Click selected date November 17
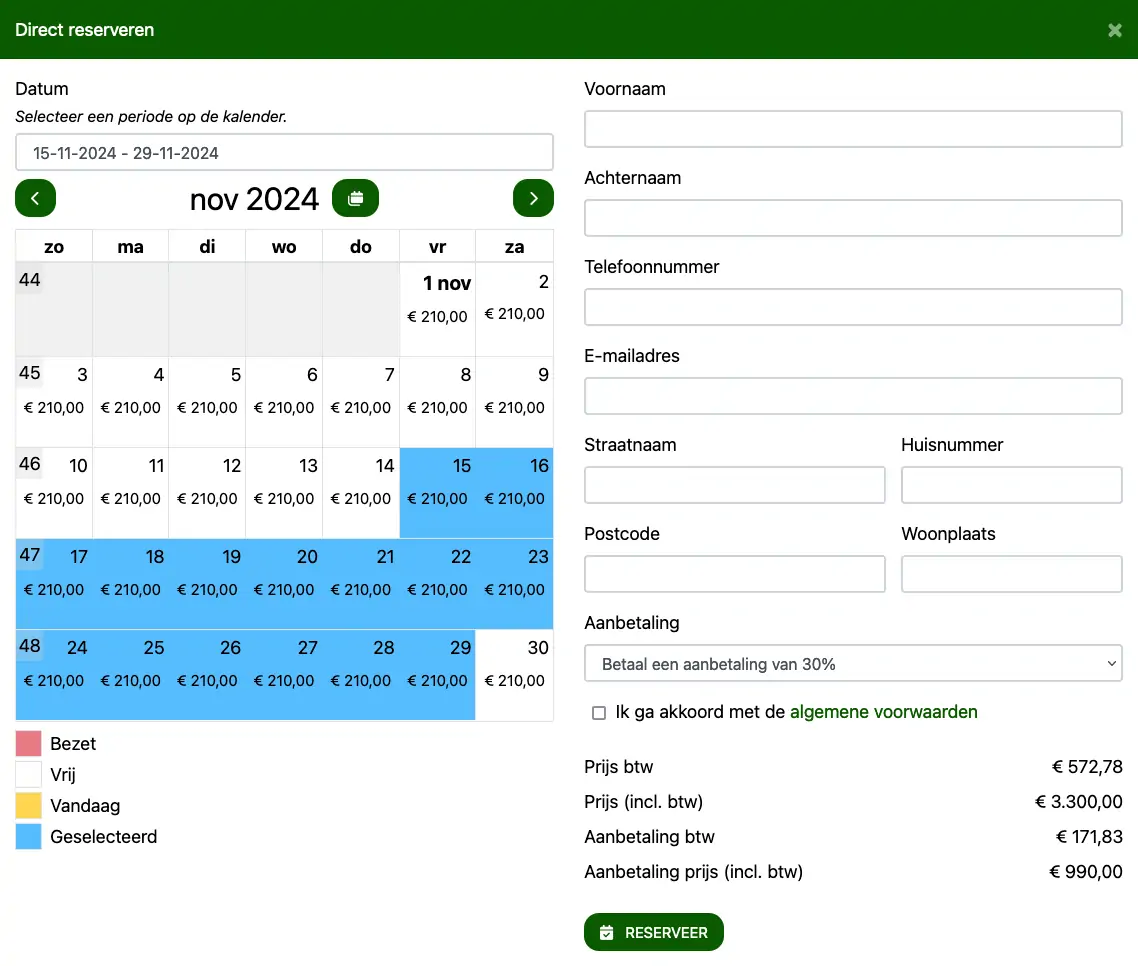Screen dimensions: 1138x966 point(54,584)
